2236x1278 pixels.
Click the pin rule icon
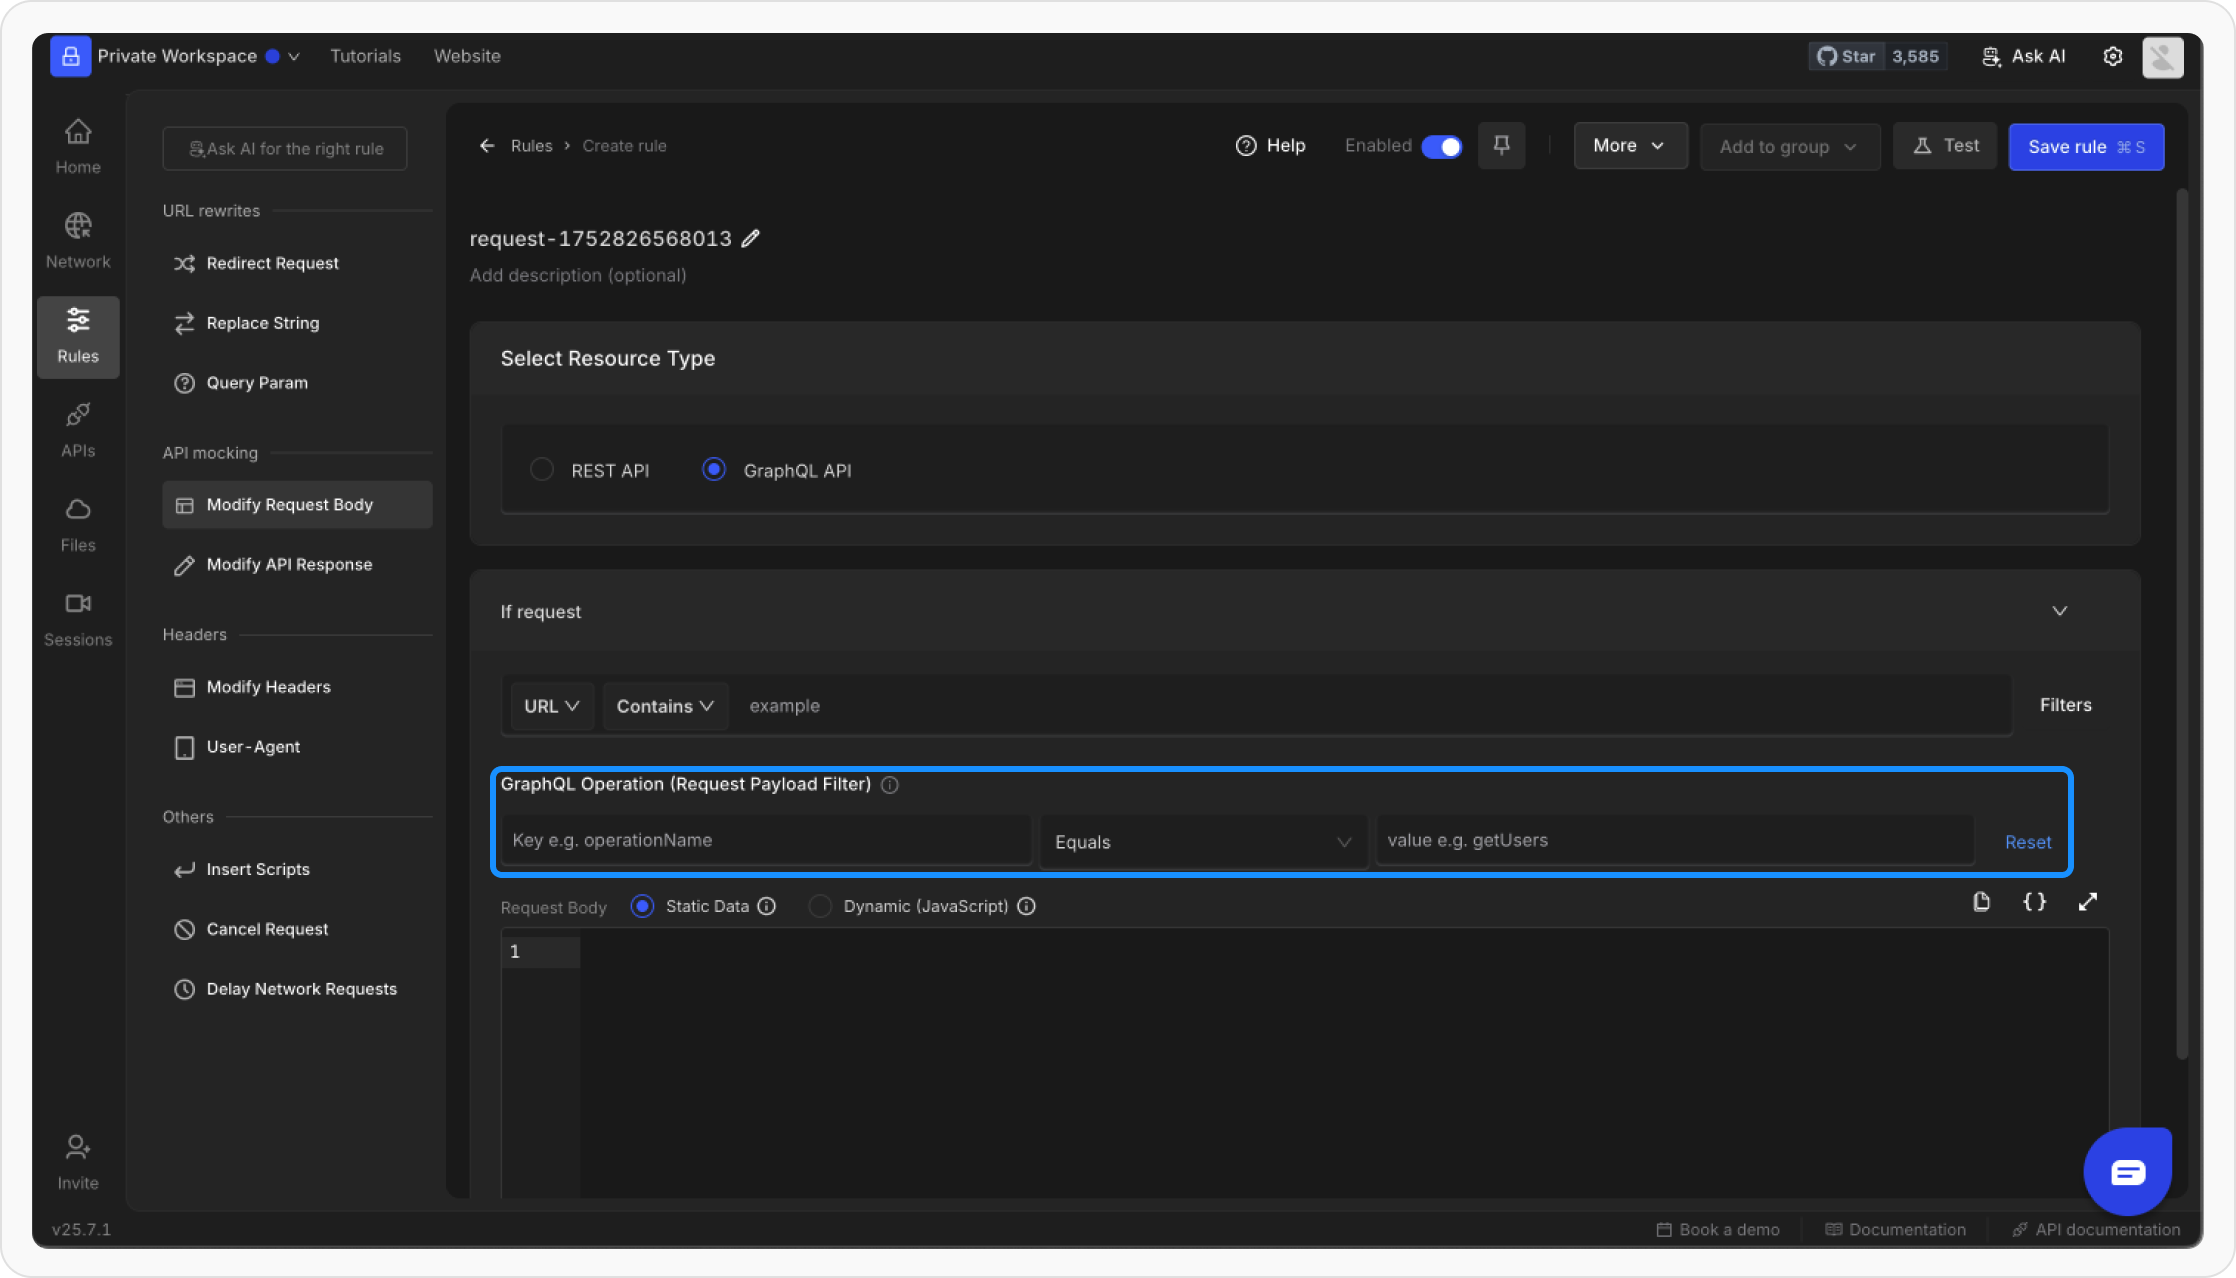pos(1501,146)
